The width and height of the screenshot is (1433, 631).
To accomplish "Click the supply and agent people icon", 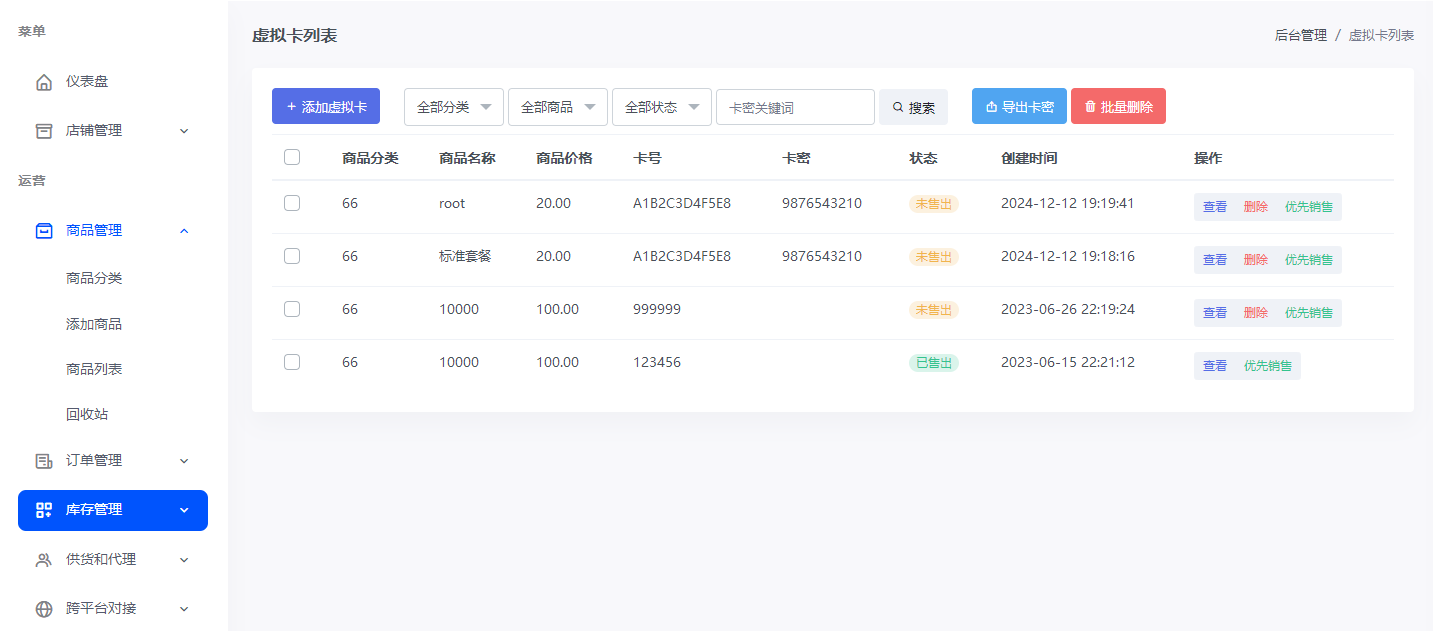I will click(43, 560).
